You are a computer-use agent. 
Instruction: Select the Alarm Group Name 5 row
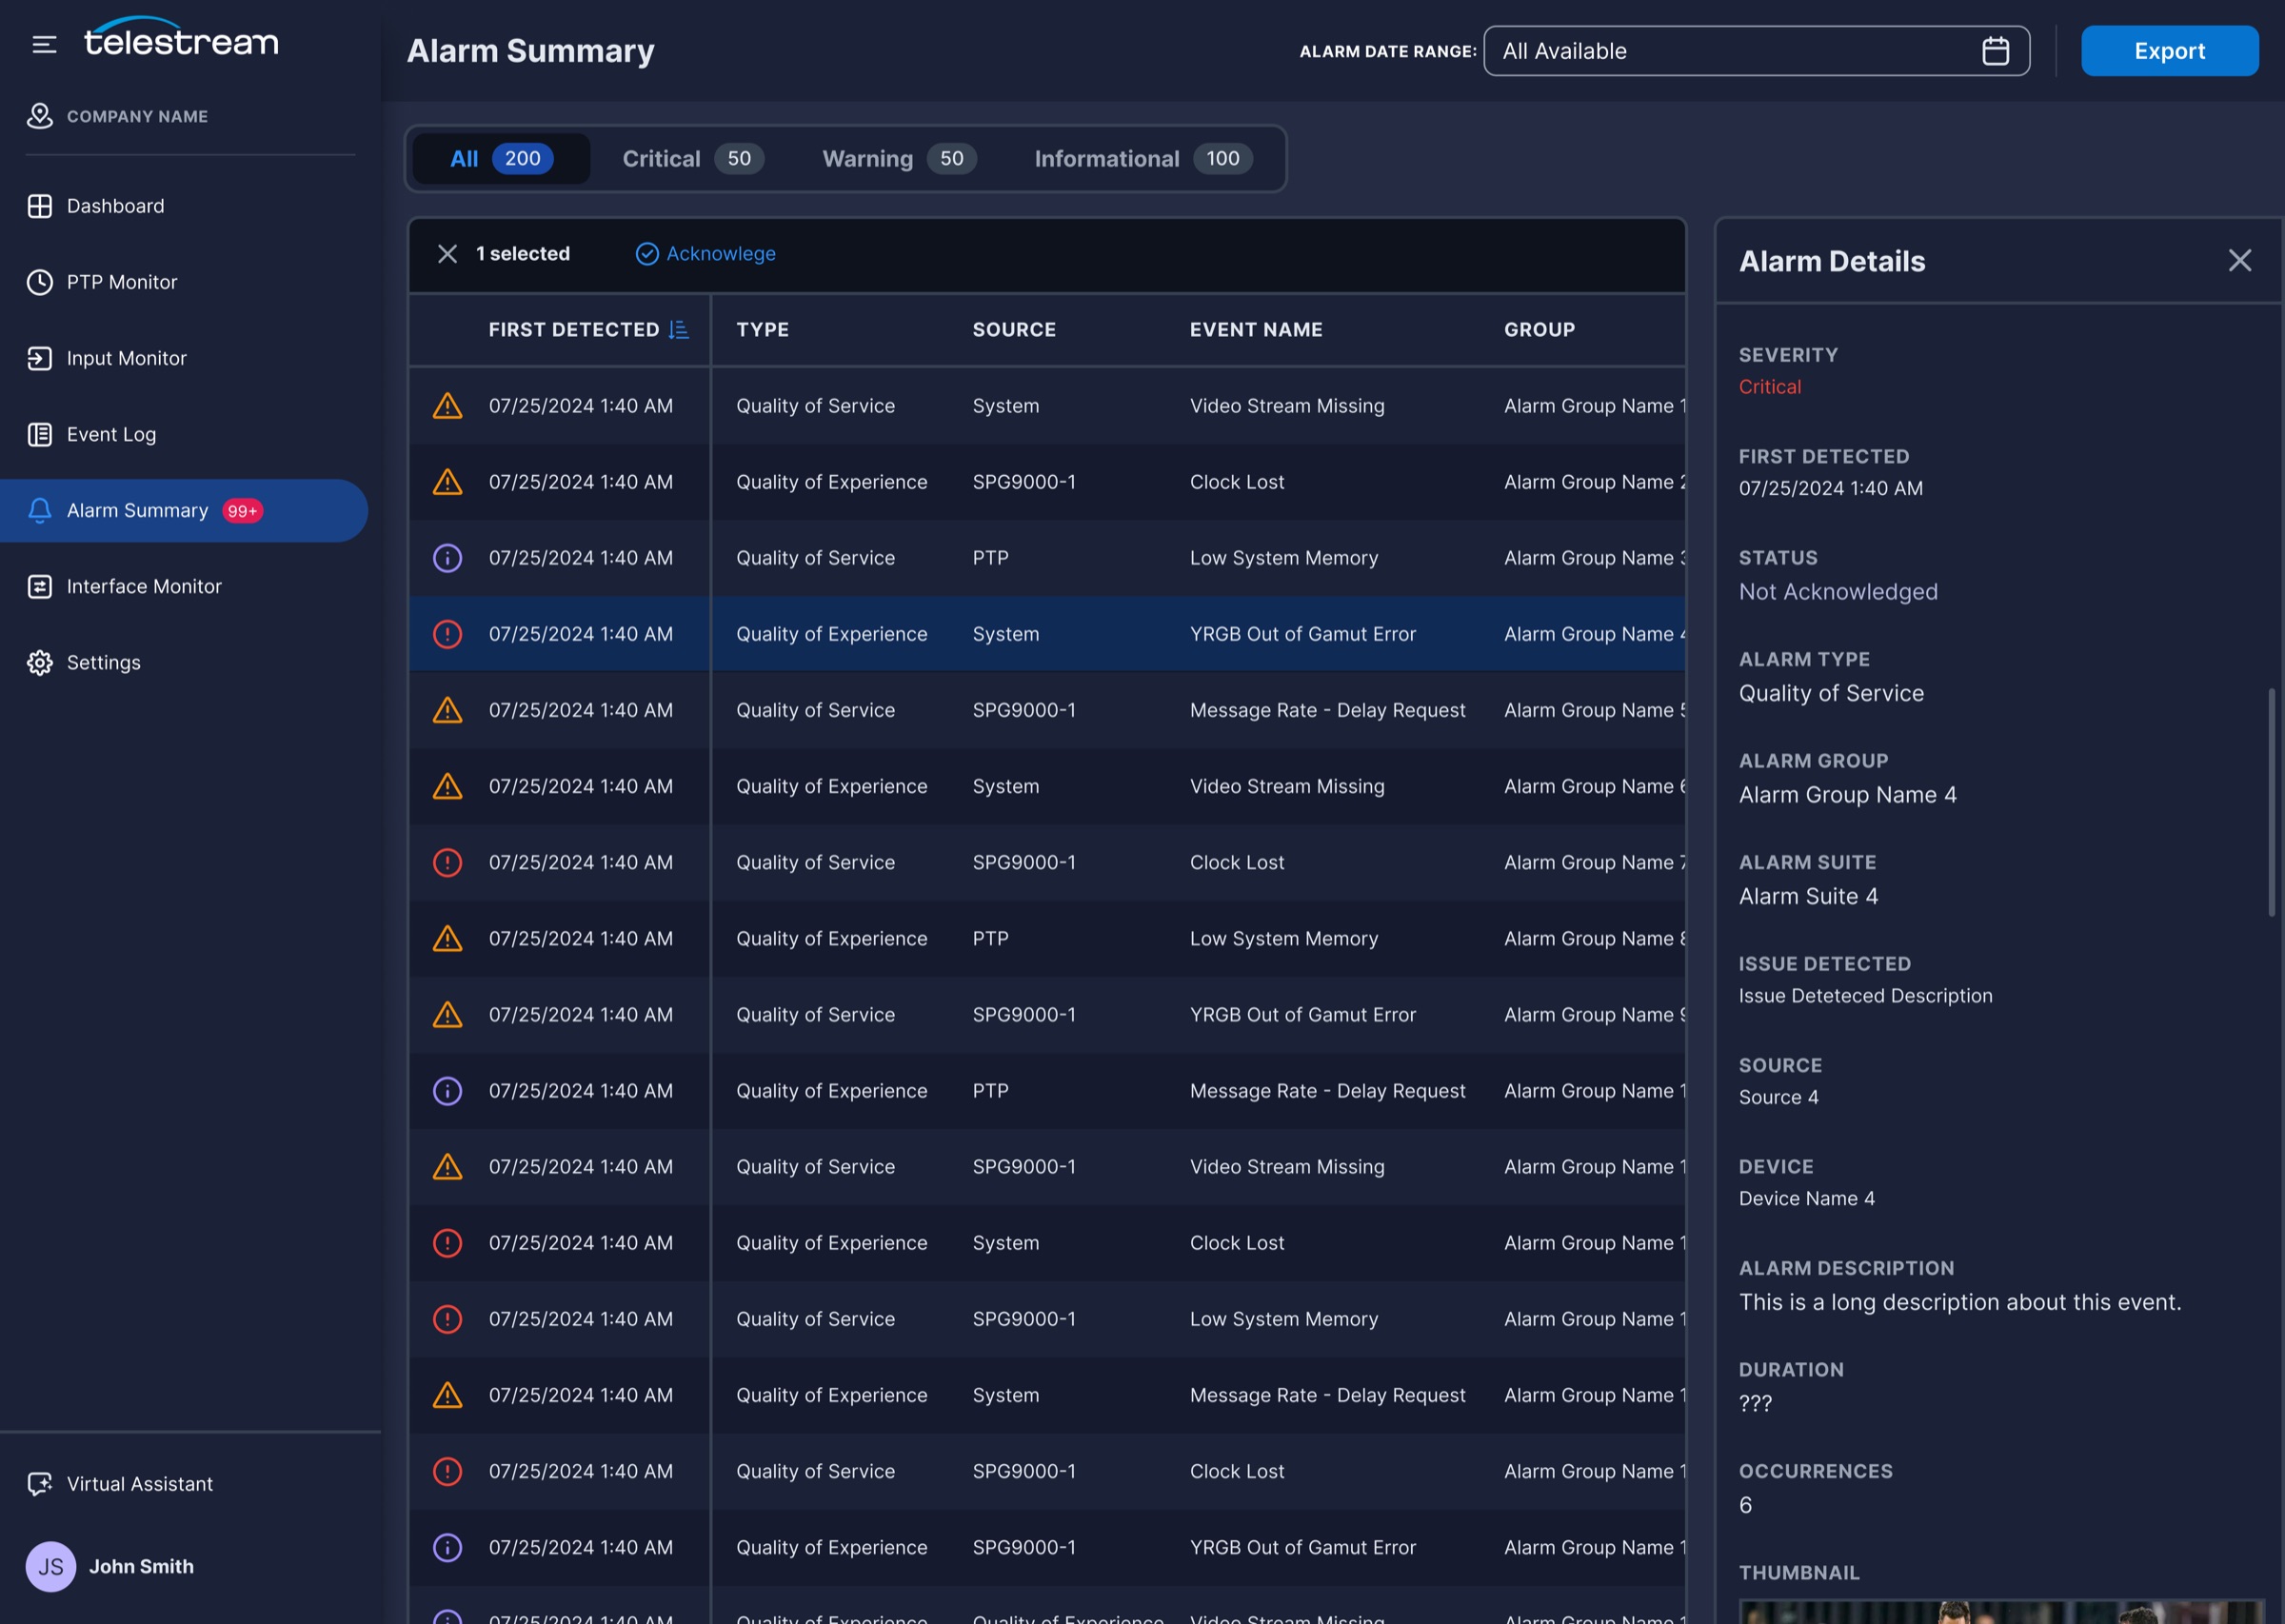click(x=1047, y=710)
